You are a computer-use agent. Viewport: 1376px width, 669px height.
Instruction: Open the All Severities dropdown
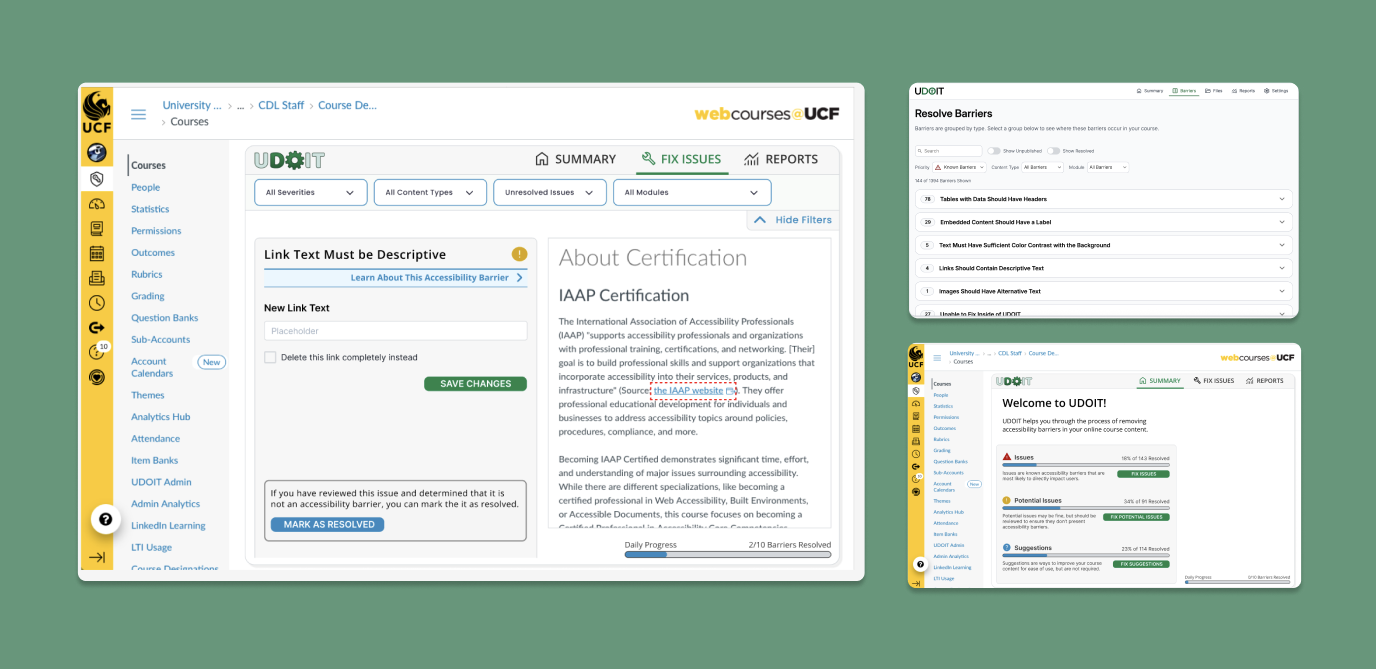310,192
